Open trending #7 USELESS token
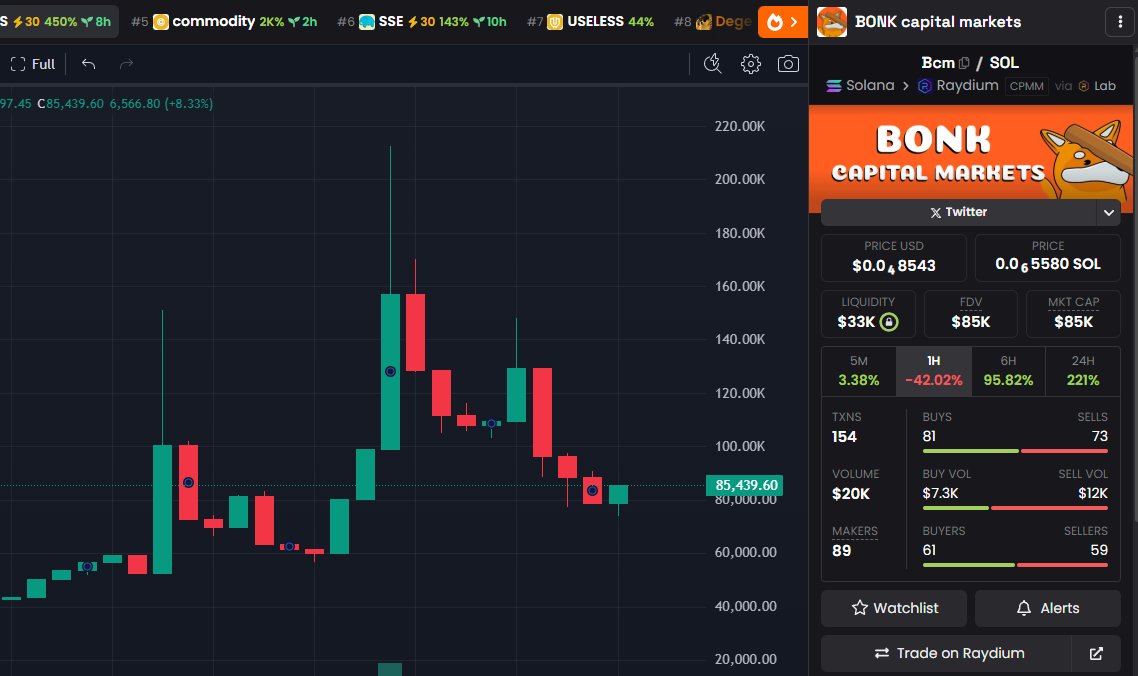Viewport: 1138px width, 676px height. coord(590,22)
